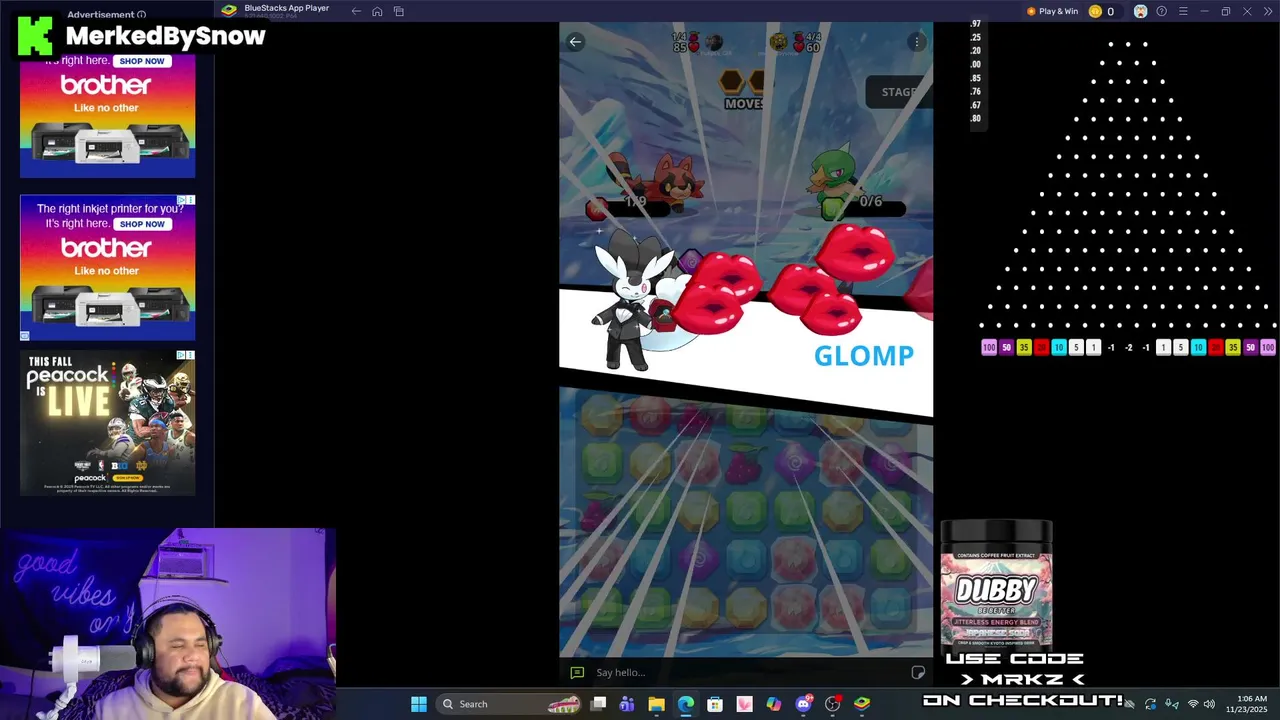Screen dimensions: 1280x720
Task: Open Task View on the taskbar
Action: pyautogui.click(x=598, y=704)
